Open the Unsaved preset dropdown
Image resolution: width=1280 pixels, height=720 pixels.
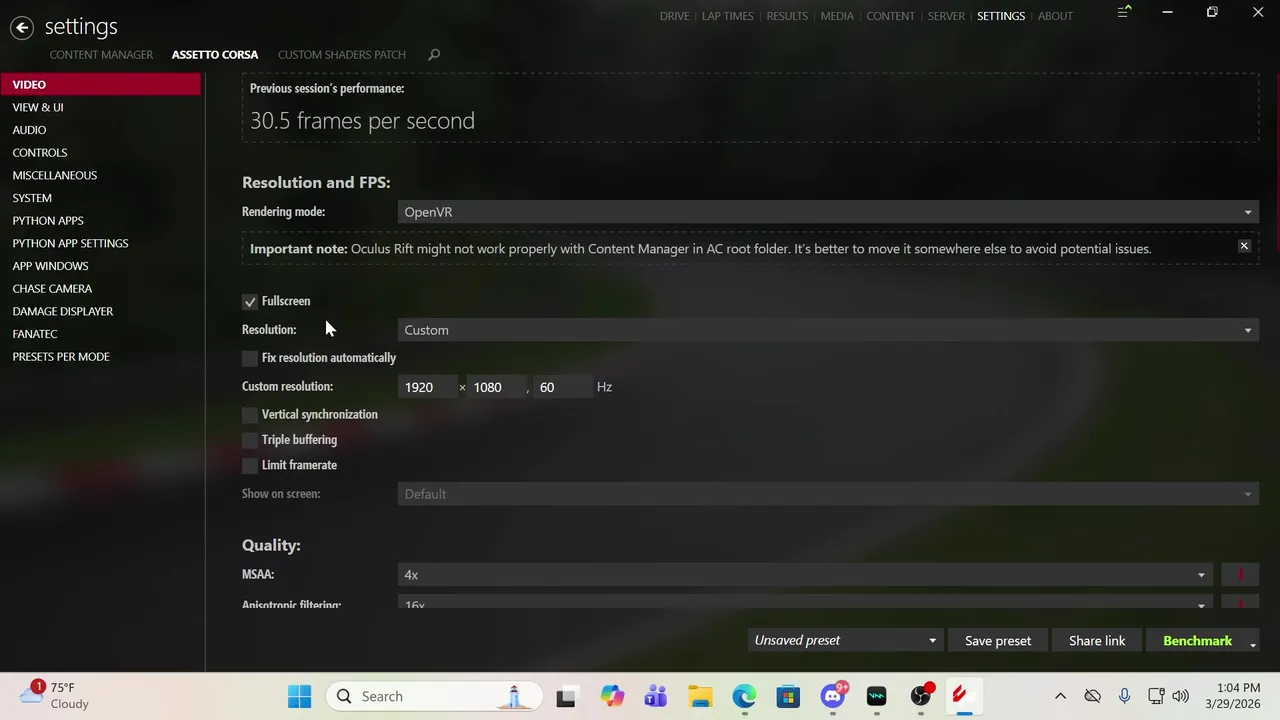click(x=845, y=641)
